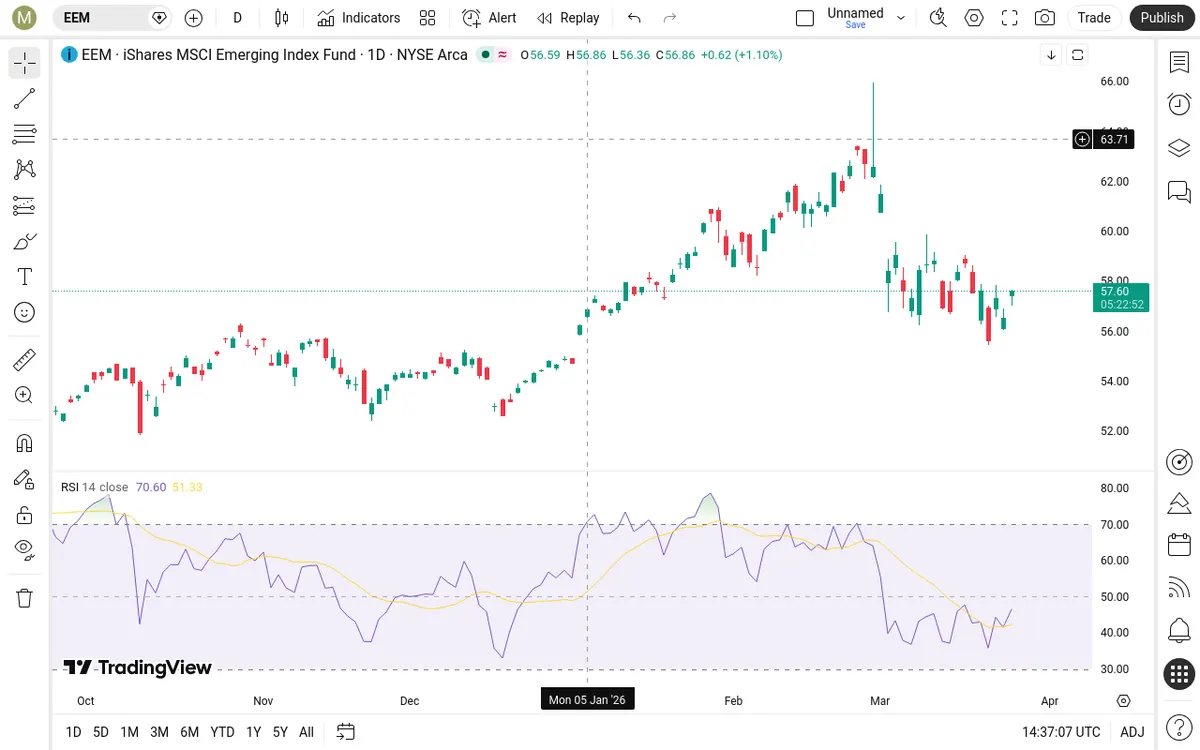This screenshot has width=1200, height=750.
Task: Click the zoom in tool
Action: (25, 395)
